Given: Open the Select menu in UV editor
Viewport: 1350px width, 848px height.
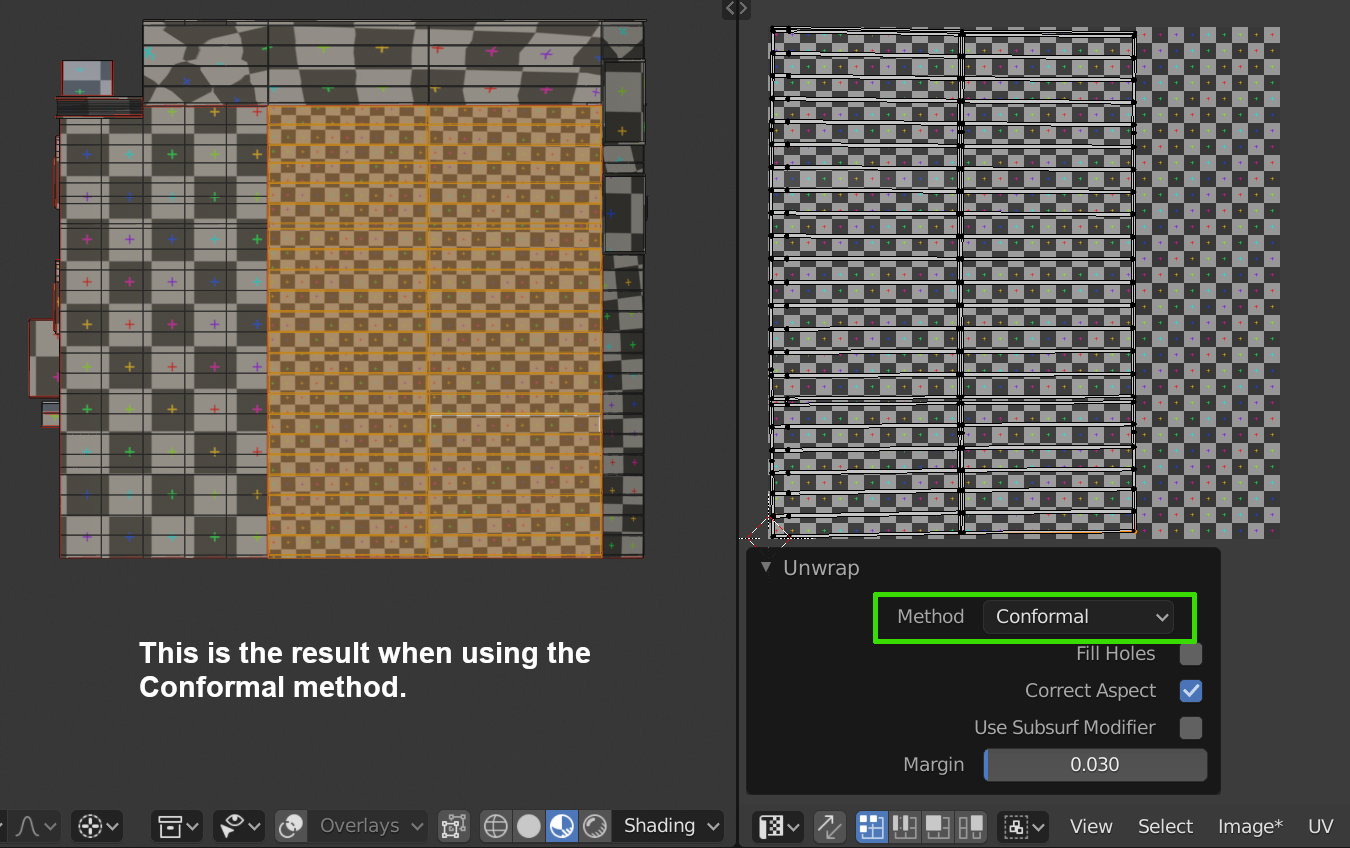Looking at the screenshot, I should [1165, 827].
